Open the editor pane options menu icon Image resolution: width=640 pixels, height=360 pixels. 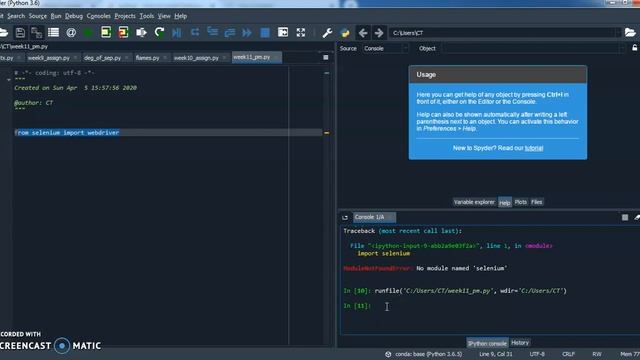click(x=326, y=58)
